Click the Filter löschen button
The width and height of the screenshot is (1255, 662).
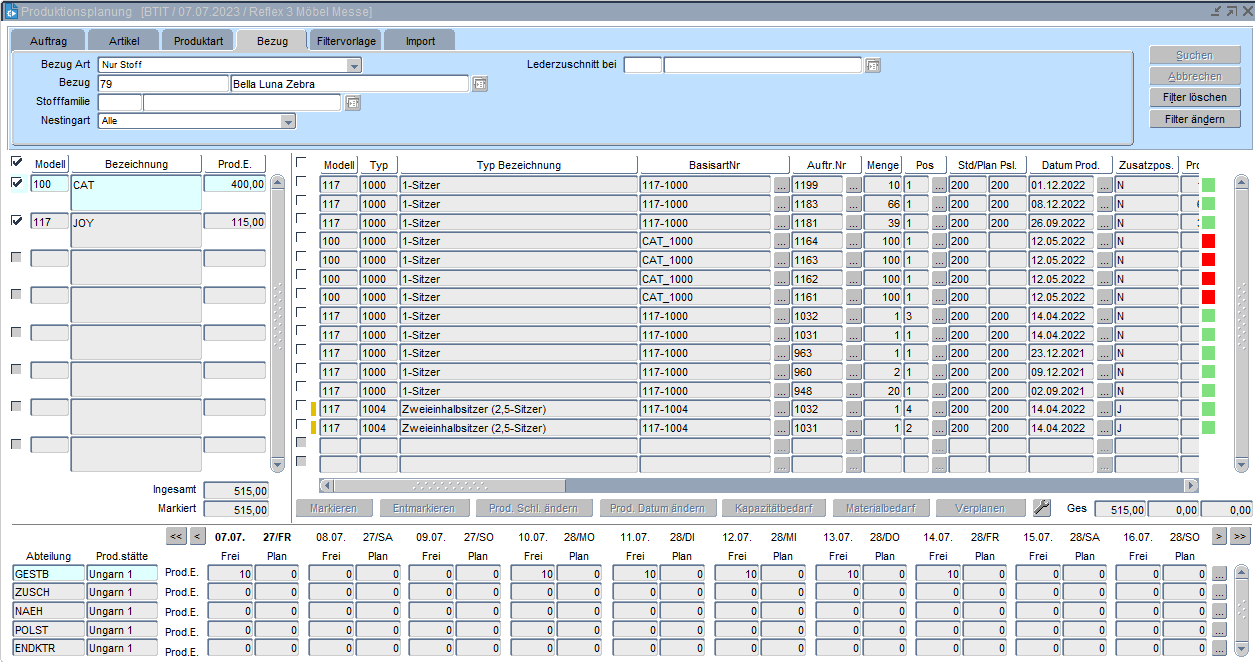(x=1194, y=98)
